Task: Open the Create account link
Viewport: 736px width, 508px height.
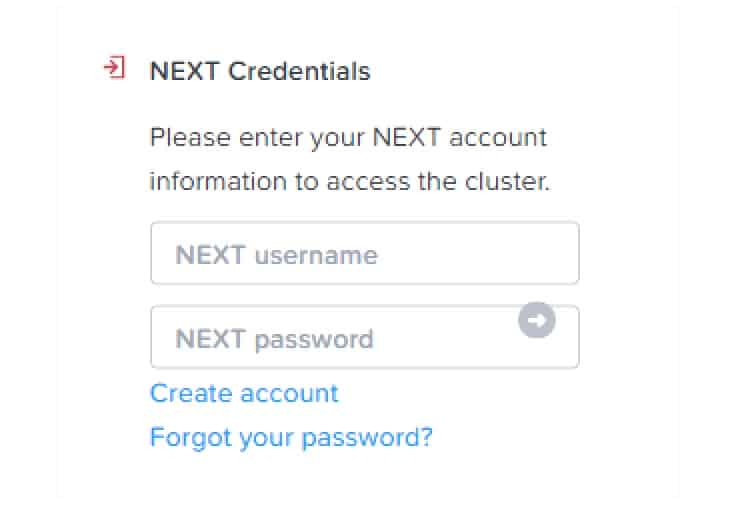Action: pos(244,393)
